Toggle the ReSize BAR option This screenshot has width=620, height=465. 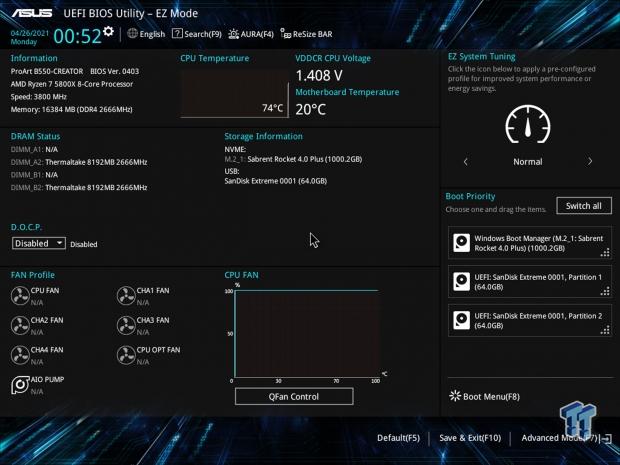coord(306,34)
